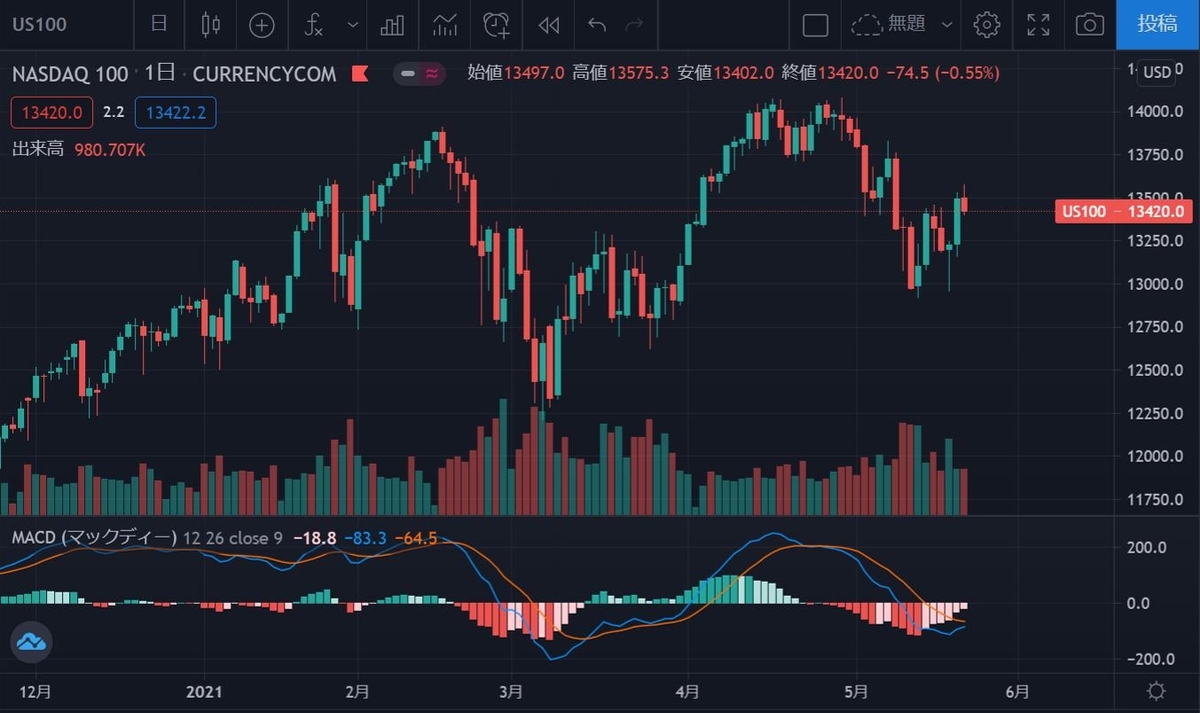The width and height of the screenshot is (1200, 713).
Task: Open the USD currency selector
Action: coord(1158,72)
